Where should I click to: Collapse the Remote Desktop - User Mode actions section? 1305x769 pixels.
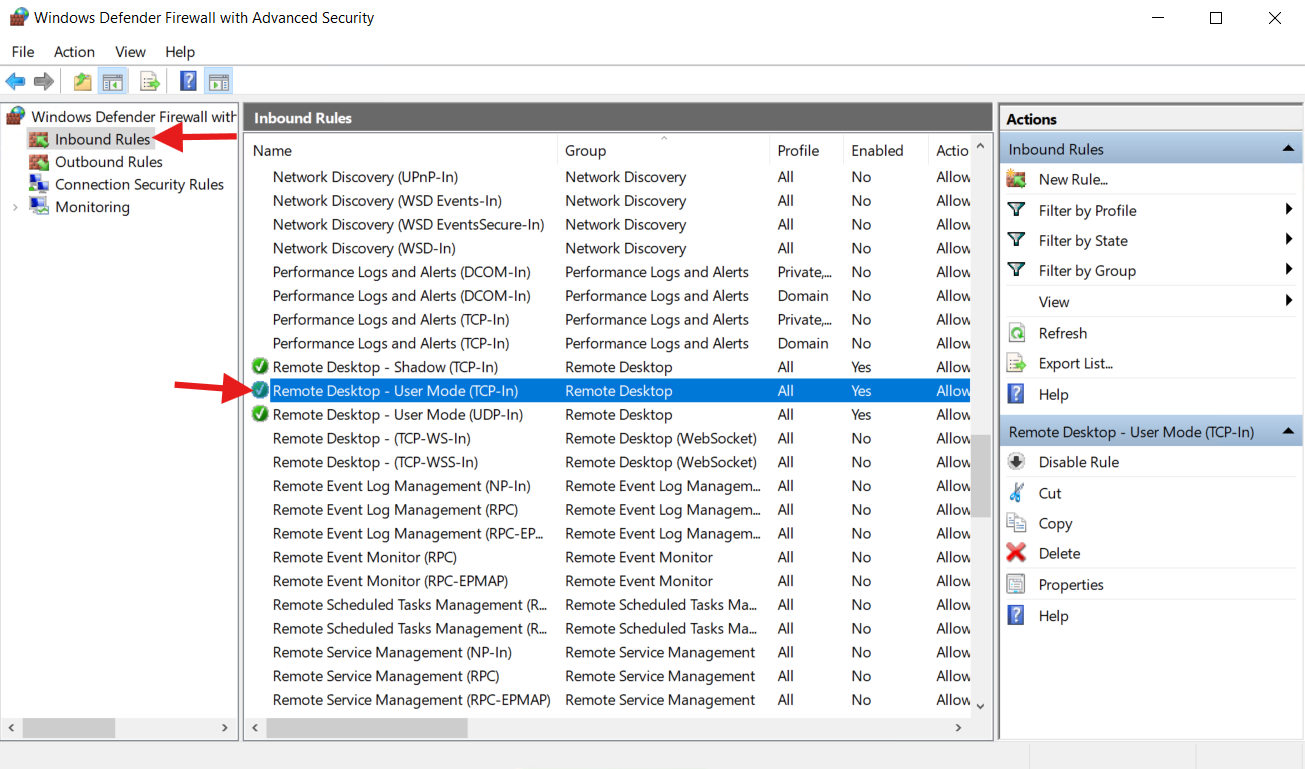(x=1288, y=432)
